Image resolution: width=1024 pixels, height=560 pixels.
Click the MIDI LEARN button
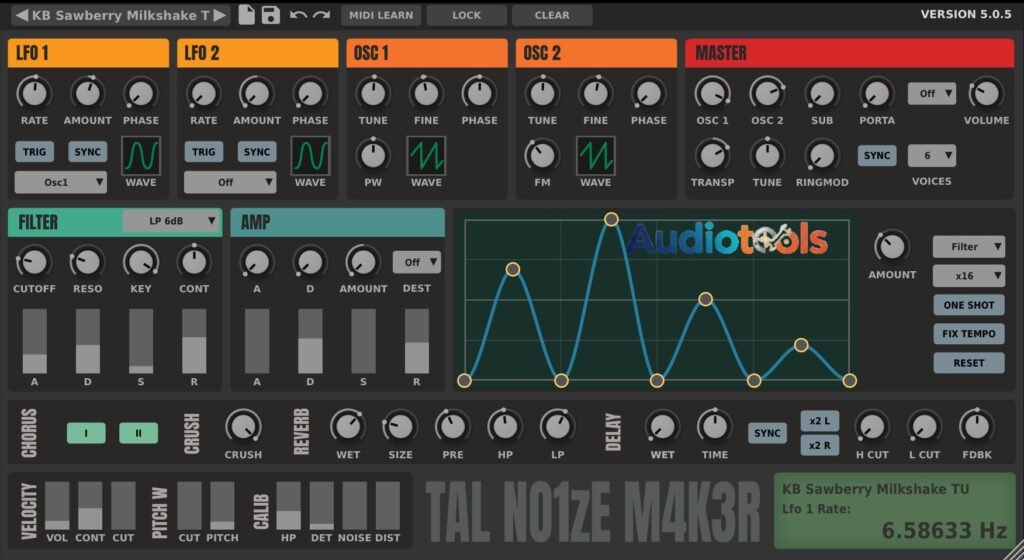coord(381,15)
